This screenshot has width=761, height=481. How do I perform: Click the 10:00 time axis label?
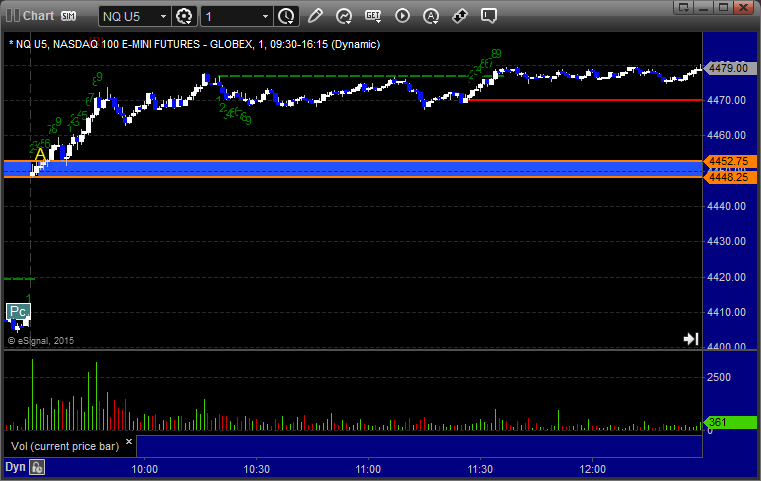[145, 469]
